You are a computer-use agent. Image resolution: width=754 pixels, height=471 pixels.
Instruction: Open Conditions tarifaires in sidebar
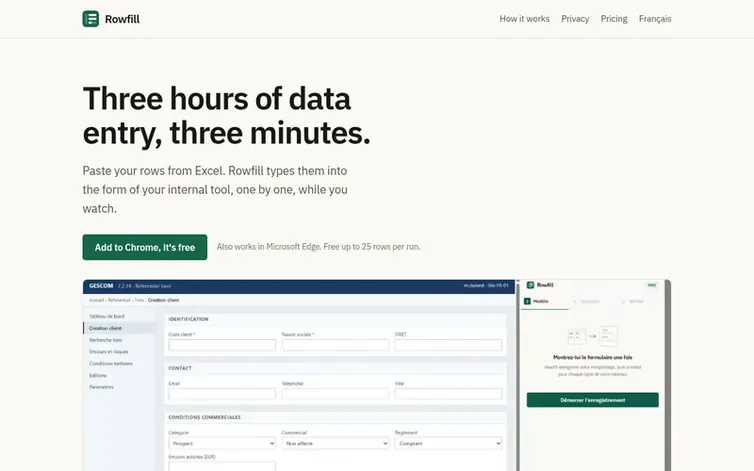point(111,363)
